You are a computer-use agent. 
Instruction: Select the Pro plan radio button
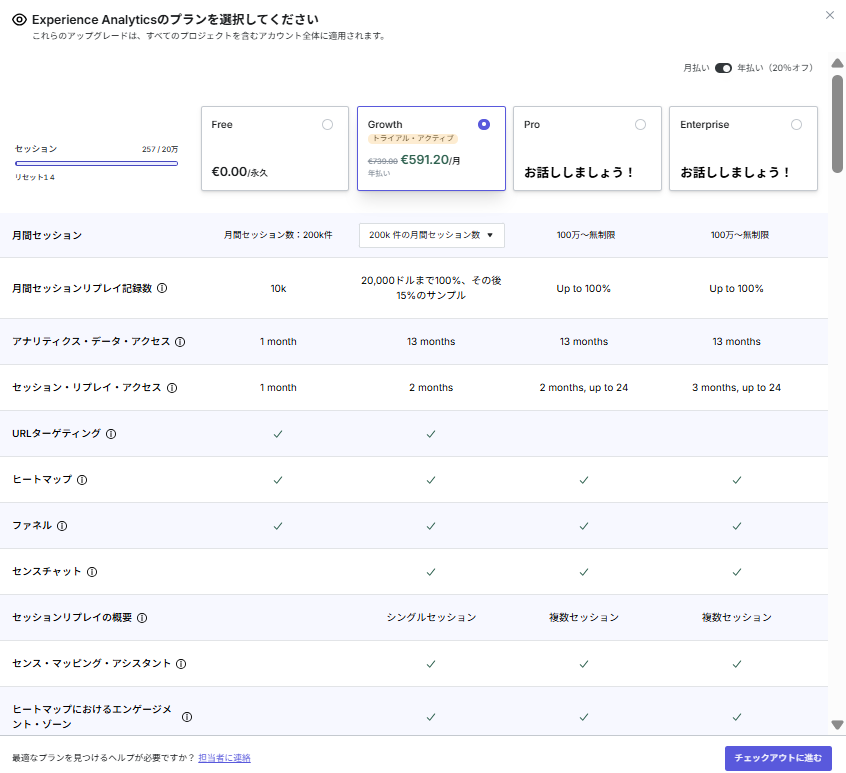[640, 125]
